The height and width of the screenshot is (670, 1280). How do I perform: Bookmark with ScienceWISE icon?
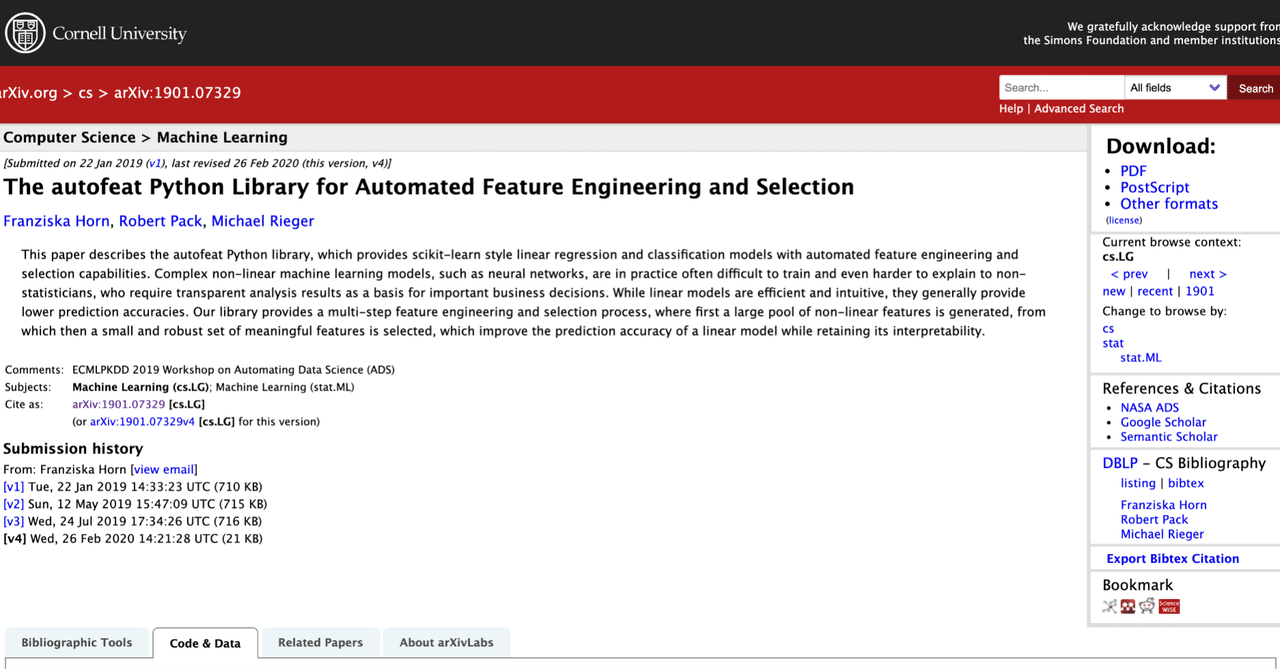point(1169,606)
